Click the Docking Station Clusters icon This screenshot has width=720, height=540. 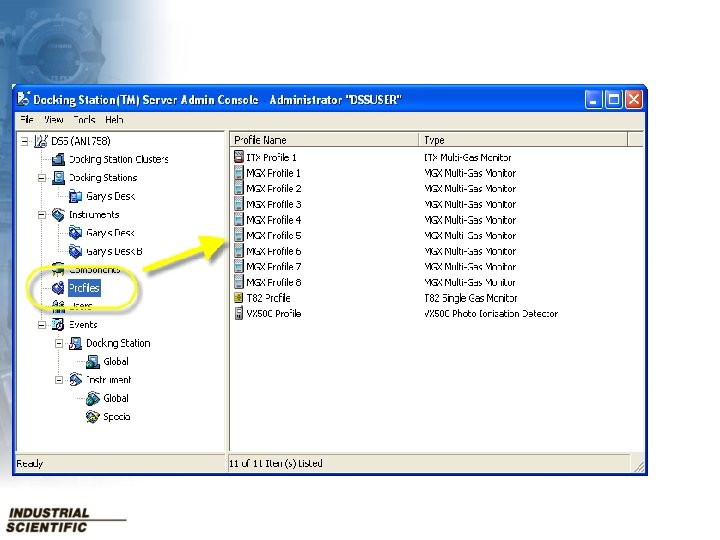point(58,159)
